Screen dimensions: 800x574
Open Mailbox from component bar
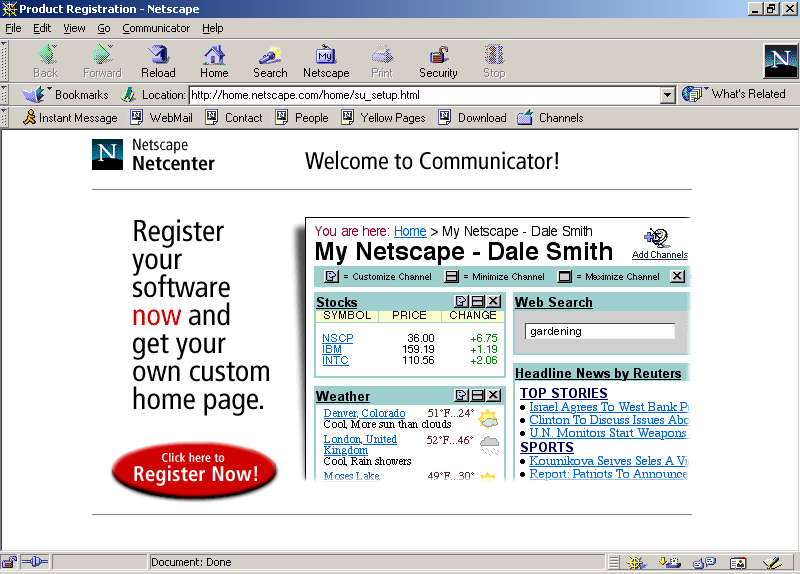670,563
